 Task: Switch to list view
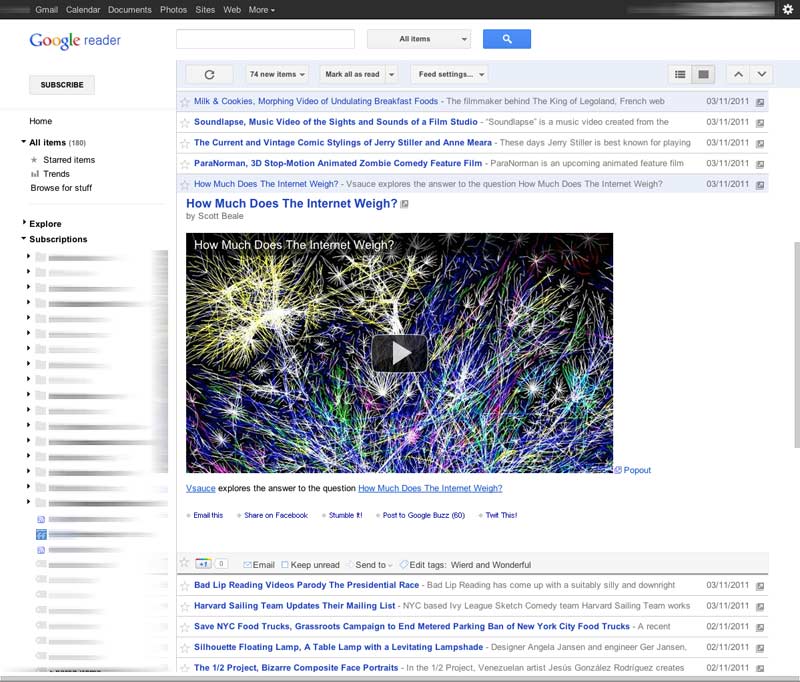pos(679,73)
